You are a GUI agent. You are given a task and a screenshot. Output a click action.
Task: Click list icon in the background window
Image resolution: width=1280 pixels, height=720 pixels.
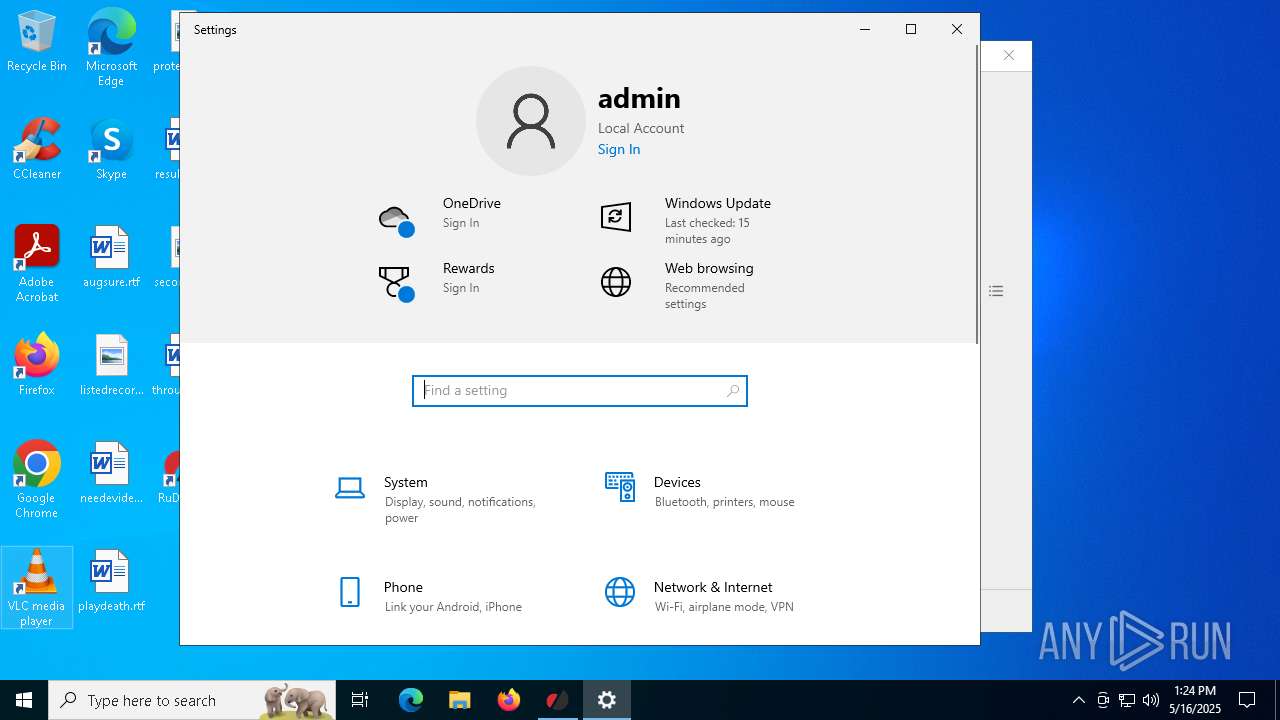pyautogui.click(x=996, y=291)
